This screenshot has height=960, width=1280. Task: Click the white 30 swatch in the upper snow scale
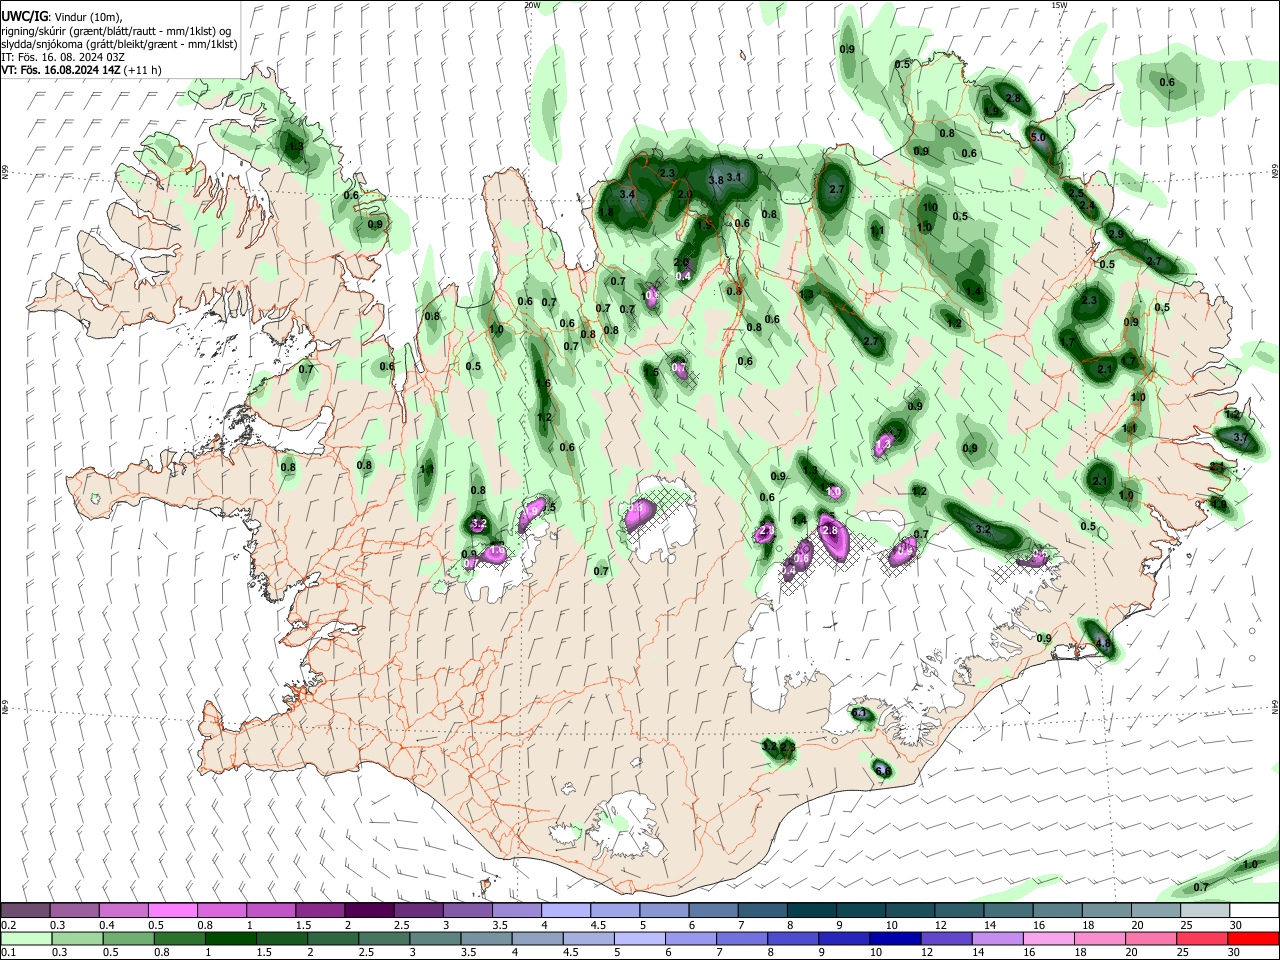click(1254, 910)
